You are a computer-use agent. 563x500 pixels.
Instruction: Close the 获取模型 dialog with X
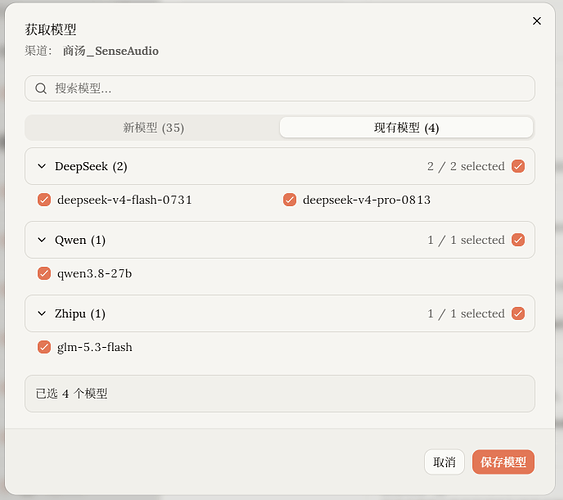(x=536, y=21)
